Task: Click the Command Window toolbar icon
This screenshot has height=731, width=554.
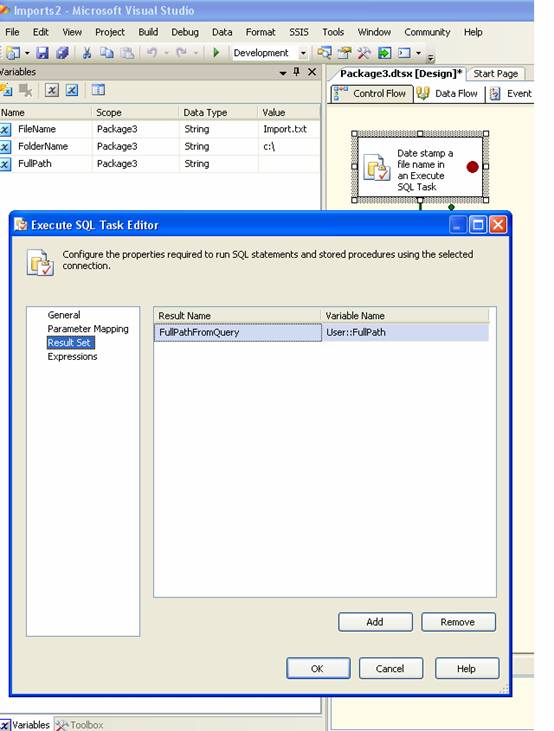Action: 404,53
